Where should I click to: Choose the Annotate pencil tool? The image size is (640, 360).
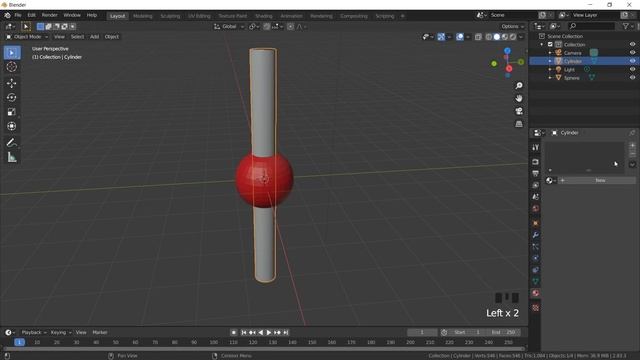[x=12, y=142]
